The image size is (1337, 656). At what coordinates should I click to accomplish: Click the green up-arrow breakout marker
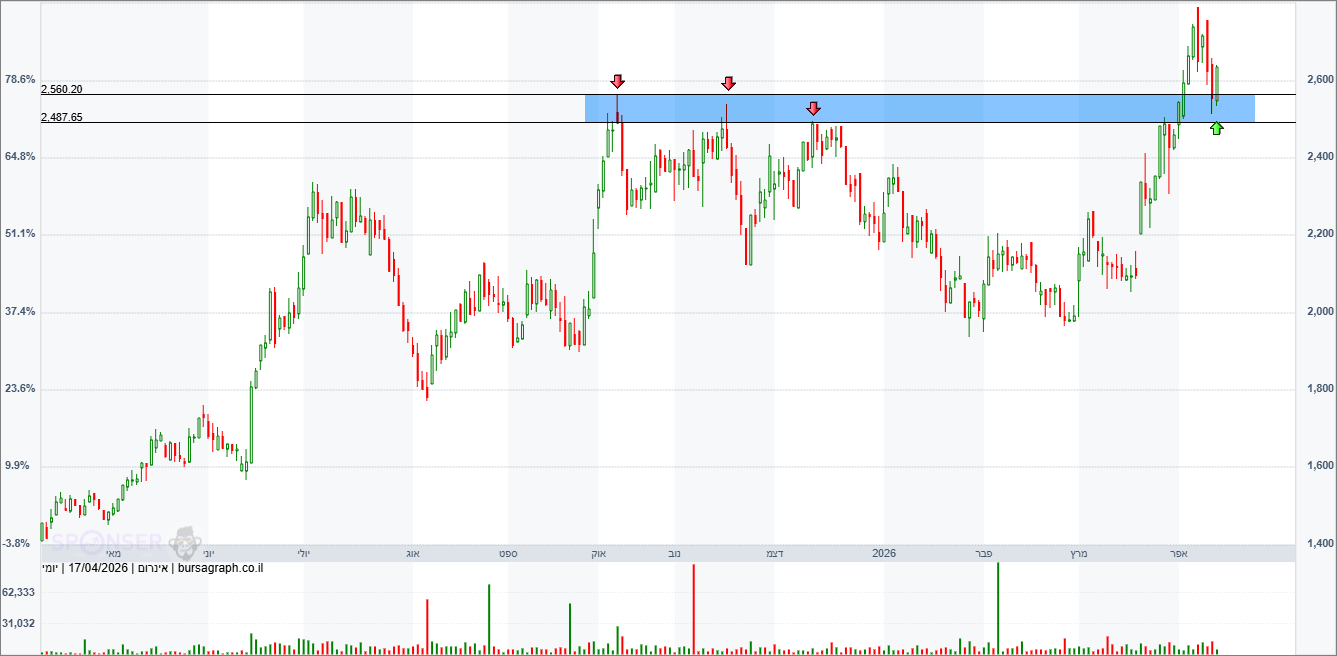pyautogui.click(x=1216, y=128)
